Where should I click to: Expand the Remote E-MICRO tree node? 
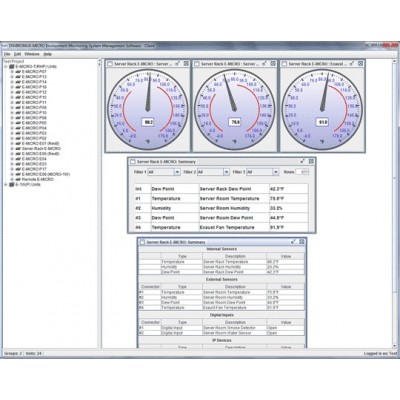point(12,179)
